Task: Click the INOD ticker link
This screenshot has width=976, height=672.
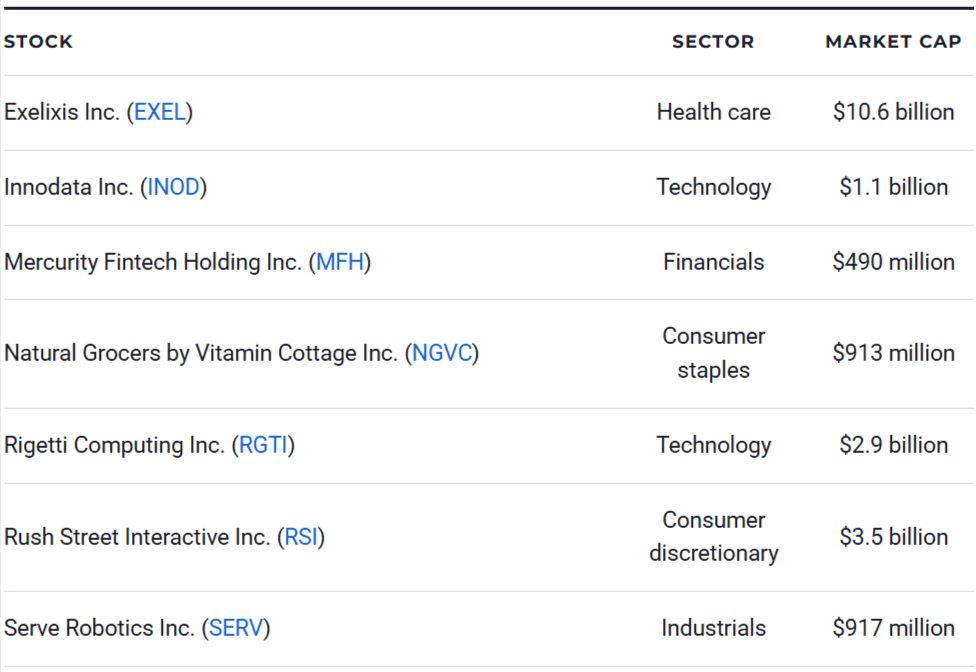Action: point(174,187)
